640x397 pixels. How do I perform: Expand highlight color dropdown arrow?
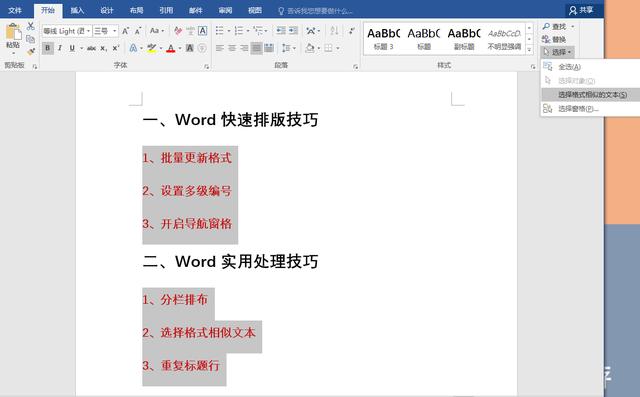click(160, 48)
